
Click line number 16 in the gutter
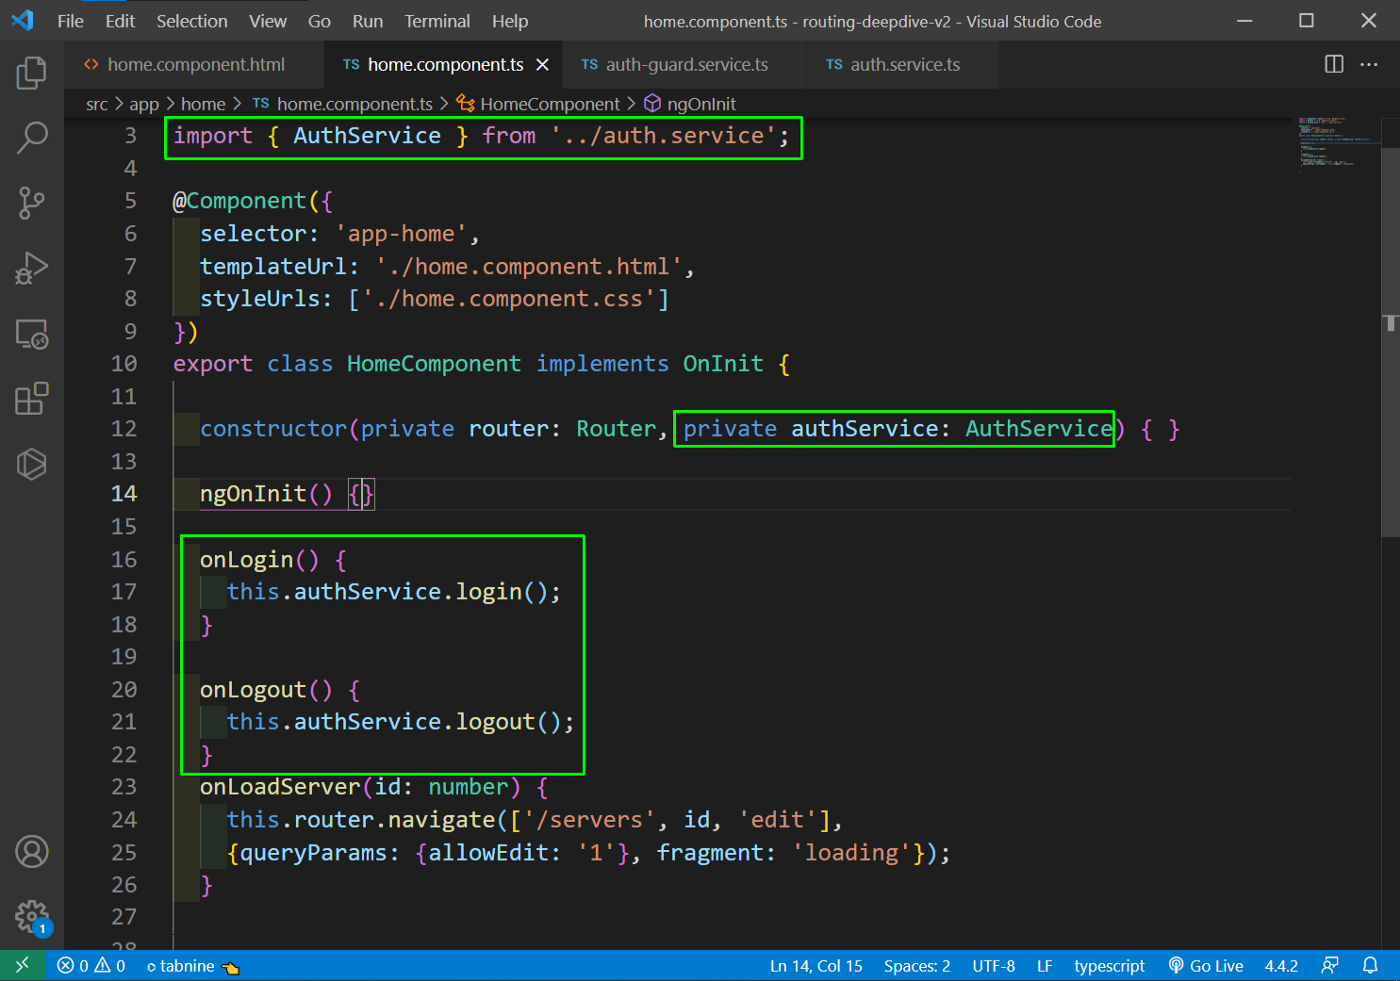[123, 560]
